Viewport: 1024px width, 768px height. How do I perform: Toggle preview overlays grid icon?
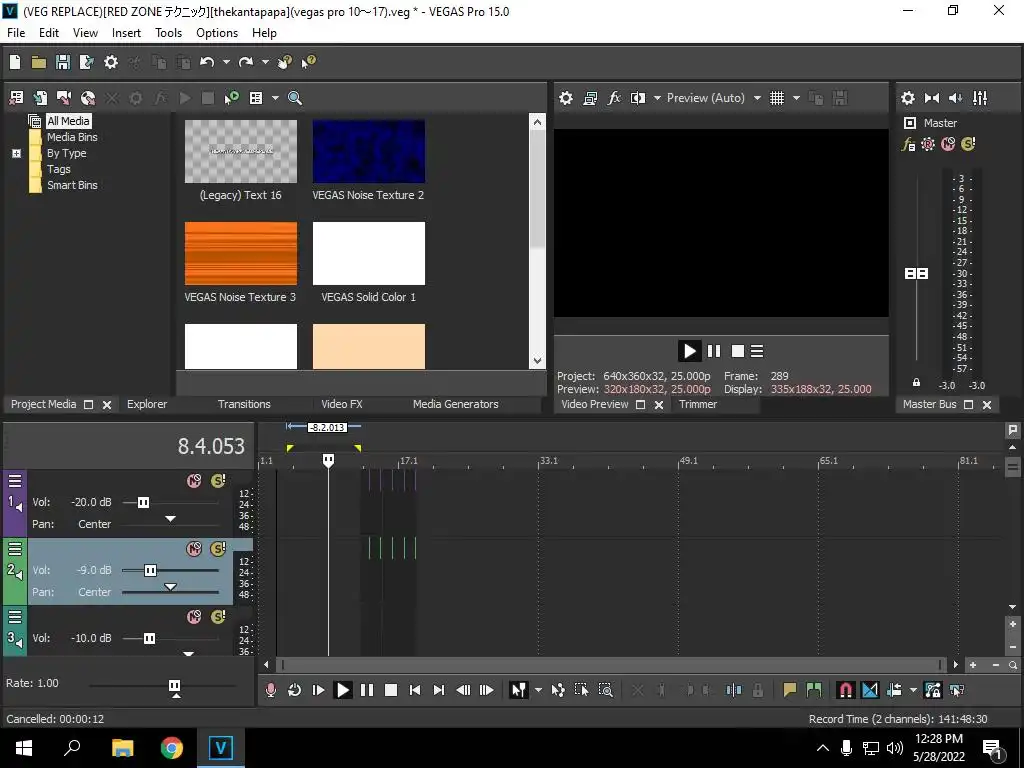(776, 98)
